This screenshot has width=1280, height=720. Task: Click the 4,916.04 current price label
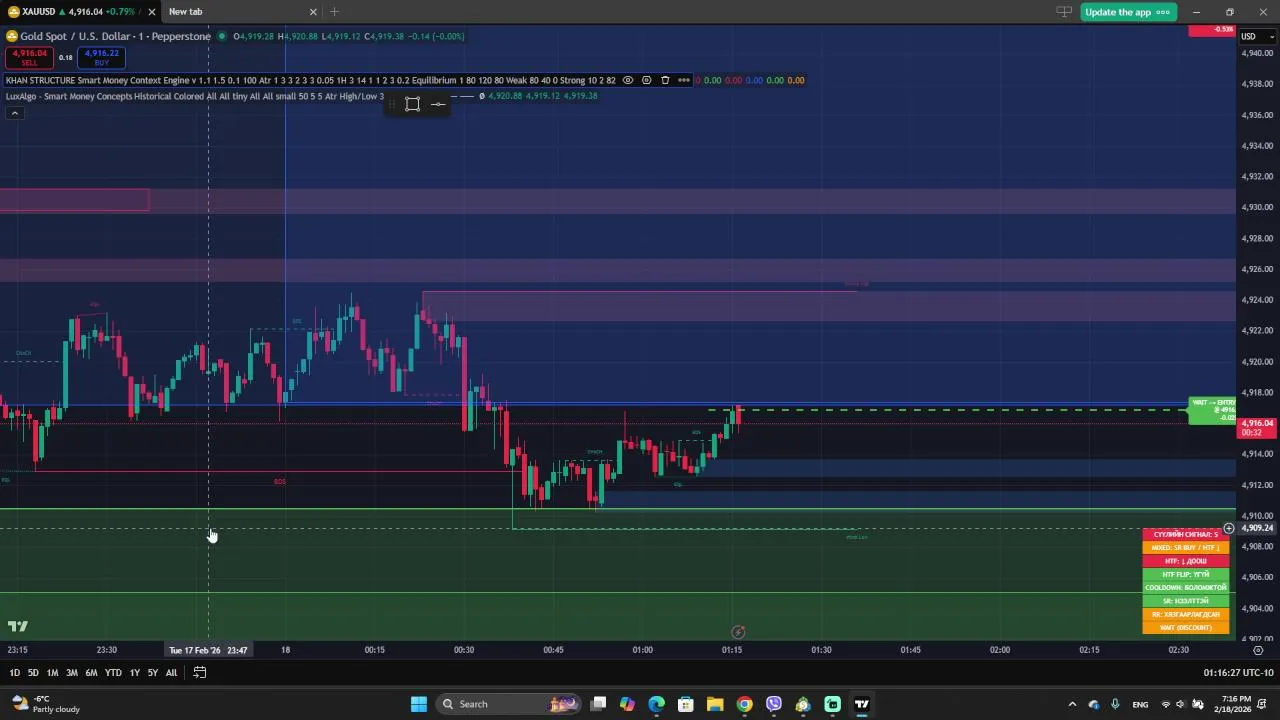click(x=1258, y=427)
